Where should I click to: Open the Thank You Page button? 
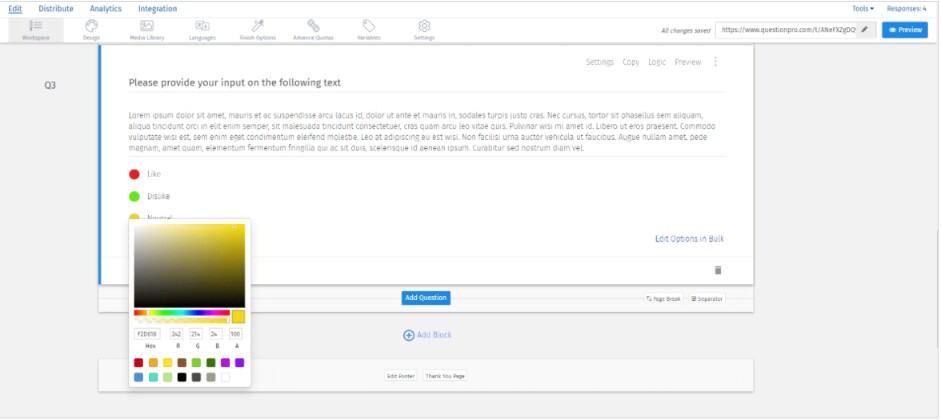pos(445,376)
